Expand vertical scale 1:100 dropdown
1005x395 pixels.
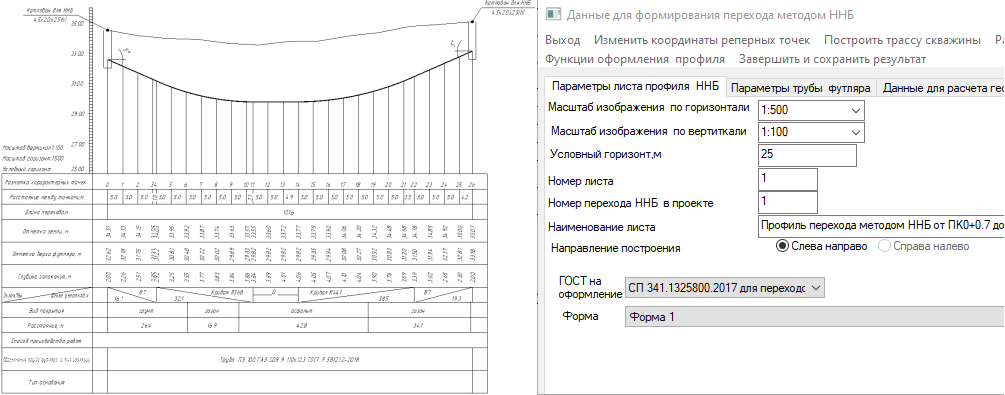(811, 132)
